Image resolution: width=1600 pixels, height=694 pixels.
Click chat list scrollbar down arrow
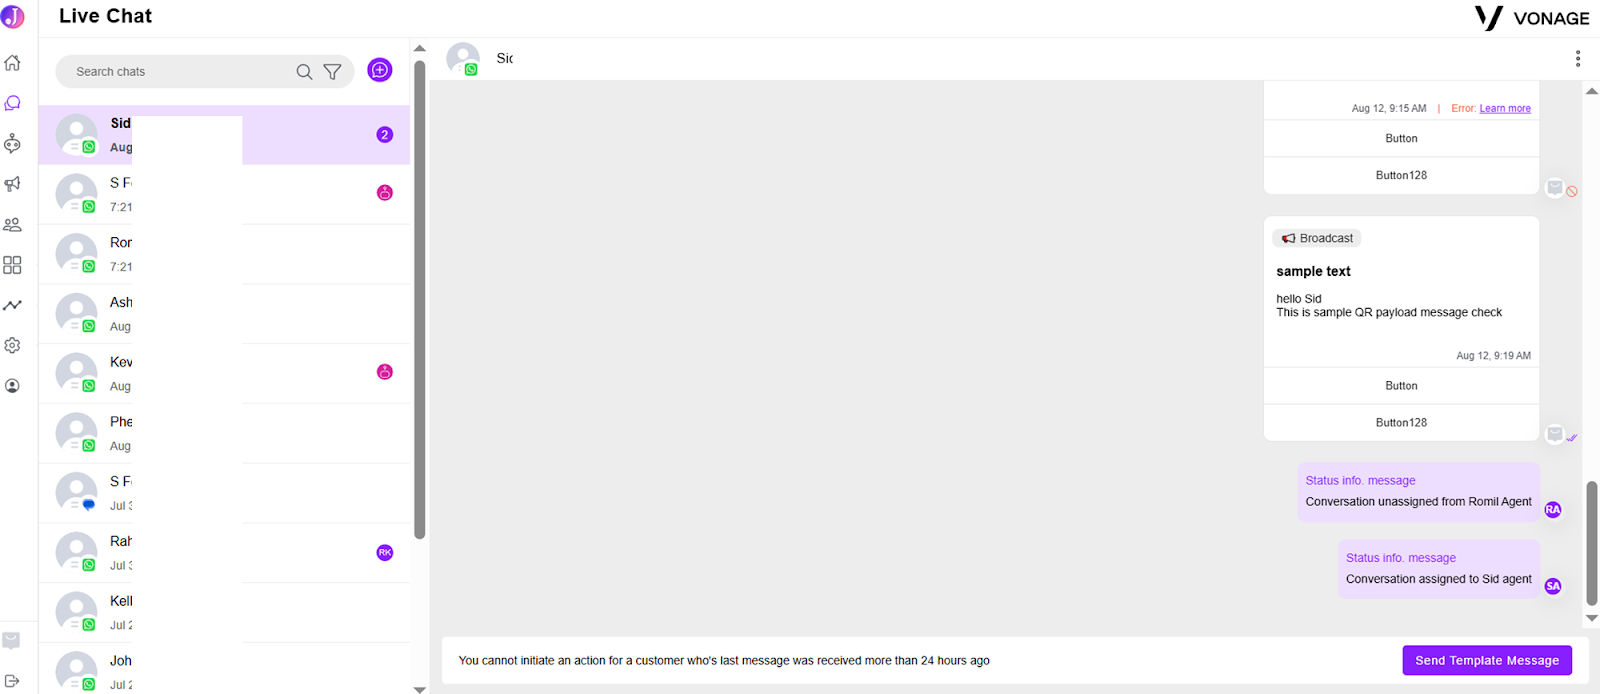click(420, 689)
